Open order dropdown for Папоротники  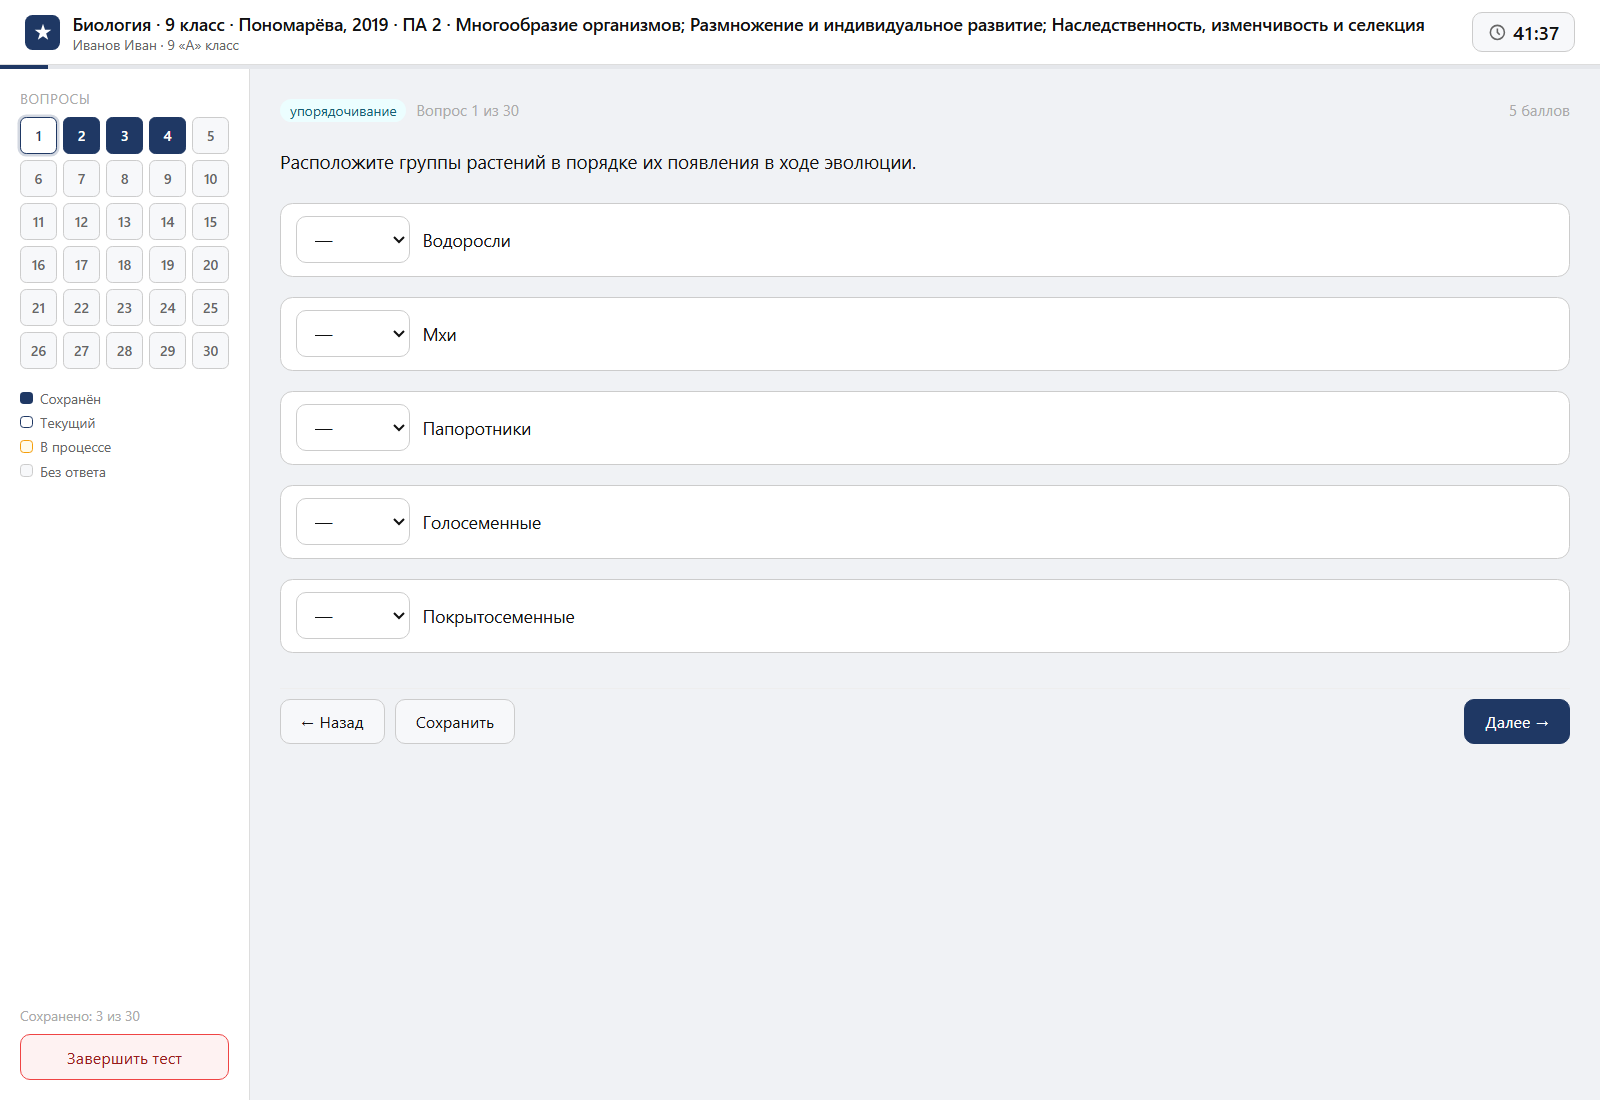point(353,428)
